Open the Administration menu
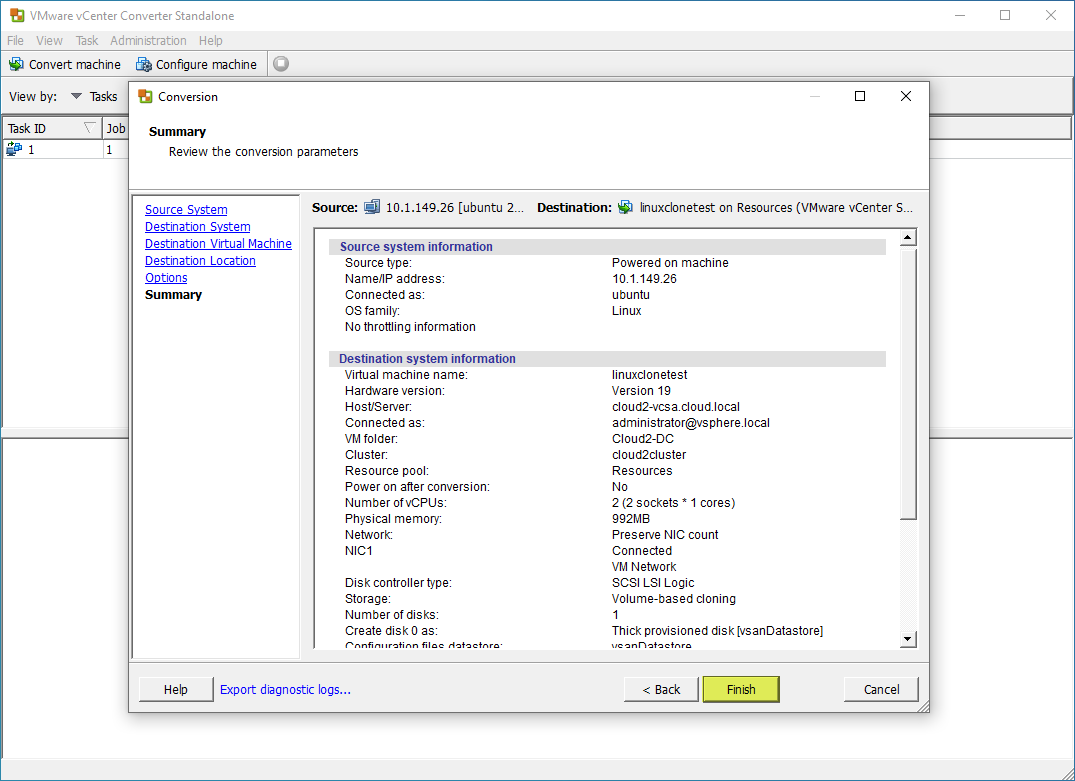This screenshot has width=1075, height=781. click(x=148, y=40)
